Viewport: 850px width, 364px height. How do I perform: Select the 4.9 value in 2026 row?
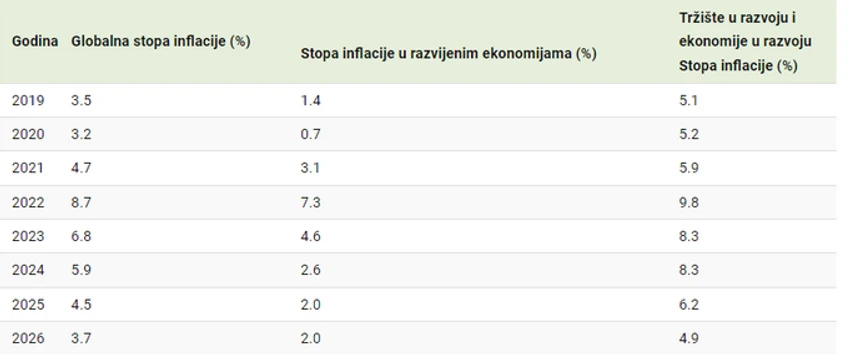pos(689,339)
